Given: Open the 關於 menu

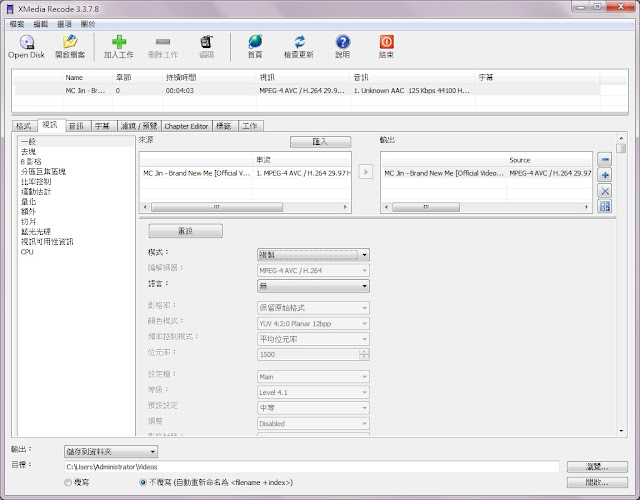Looking at the screenshot, I should tap(88, 24).
